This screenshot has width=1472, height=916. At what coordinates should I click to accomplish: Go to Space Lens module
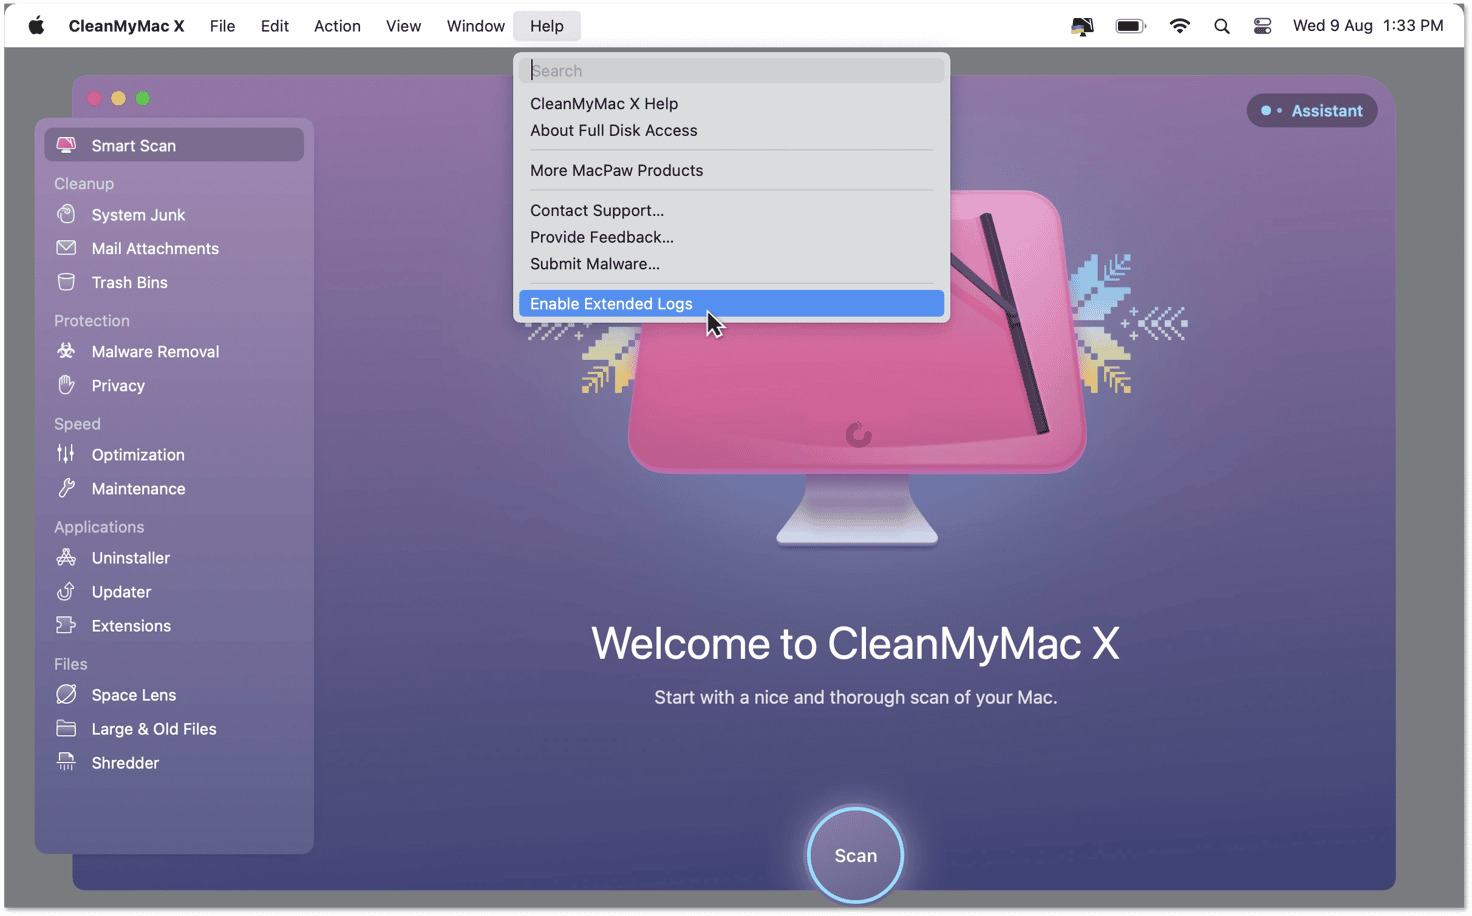(174, 694)
